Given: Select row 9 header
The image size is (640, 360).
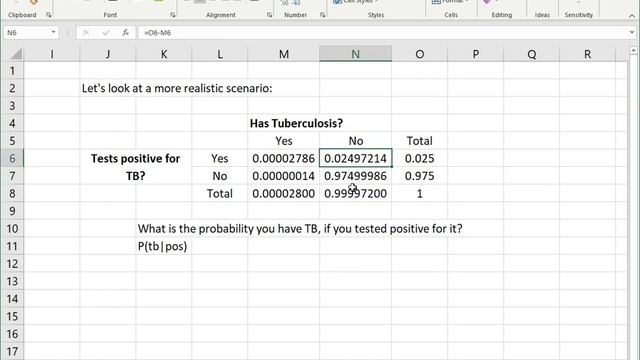Looking at the screenshot, I should (12, 211).
